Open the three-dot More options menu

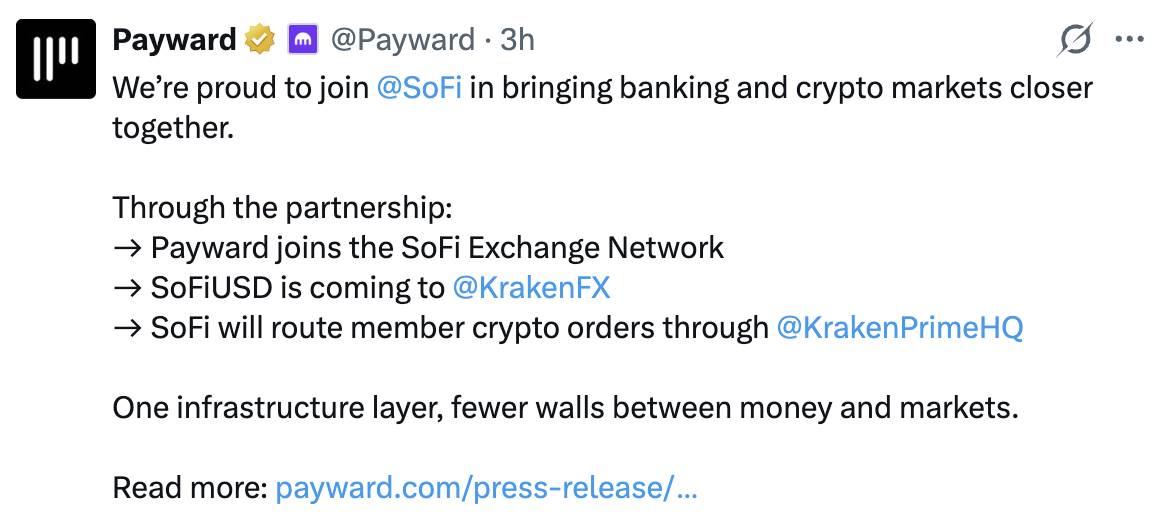click(x=1130, y=40)
